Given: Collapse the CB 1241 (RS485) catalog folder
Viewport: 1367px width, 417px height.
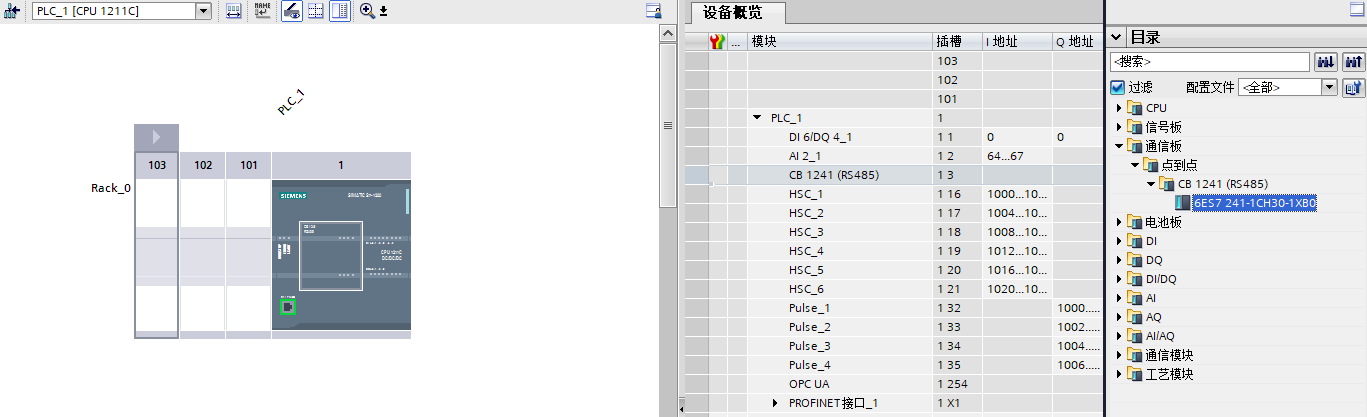Looking at the screenshot, I should tap(1151, 184).
